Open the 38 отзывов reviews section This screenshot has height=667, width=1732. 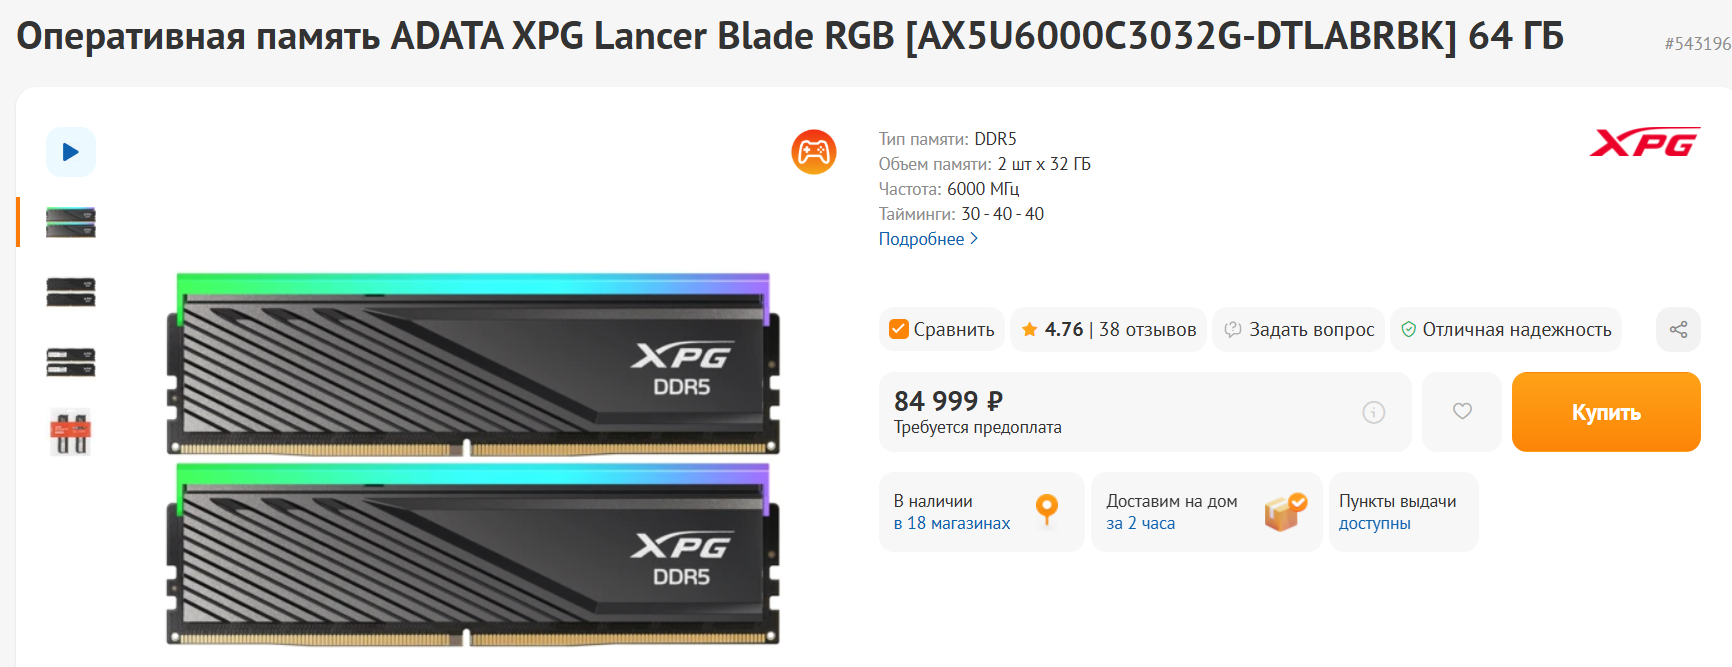[1147, 329]
